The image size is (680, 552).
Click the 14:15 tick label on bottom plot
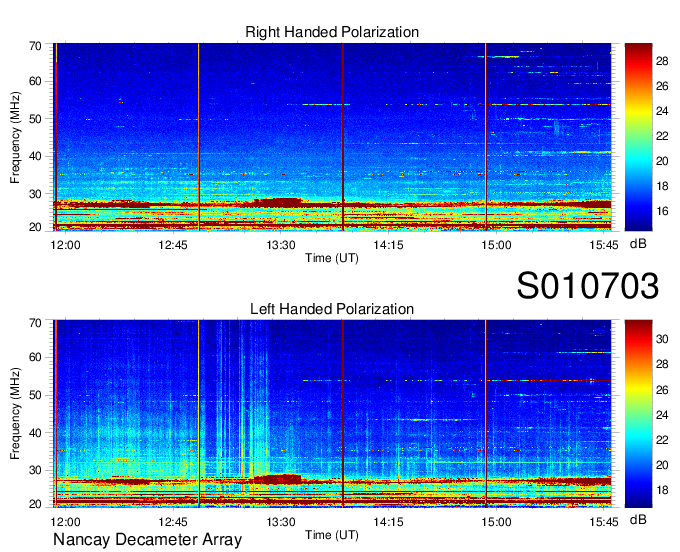click(388, 522)
